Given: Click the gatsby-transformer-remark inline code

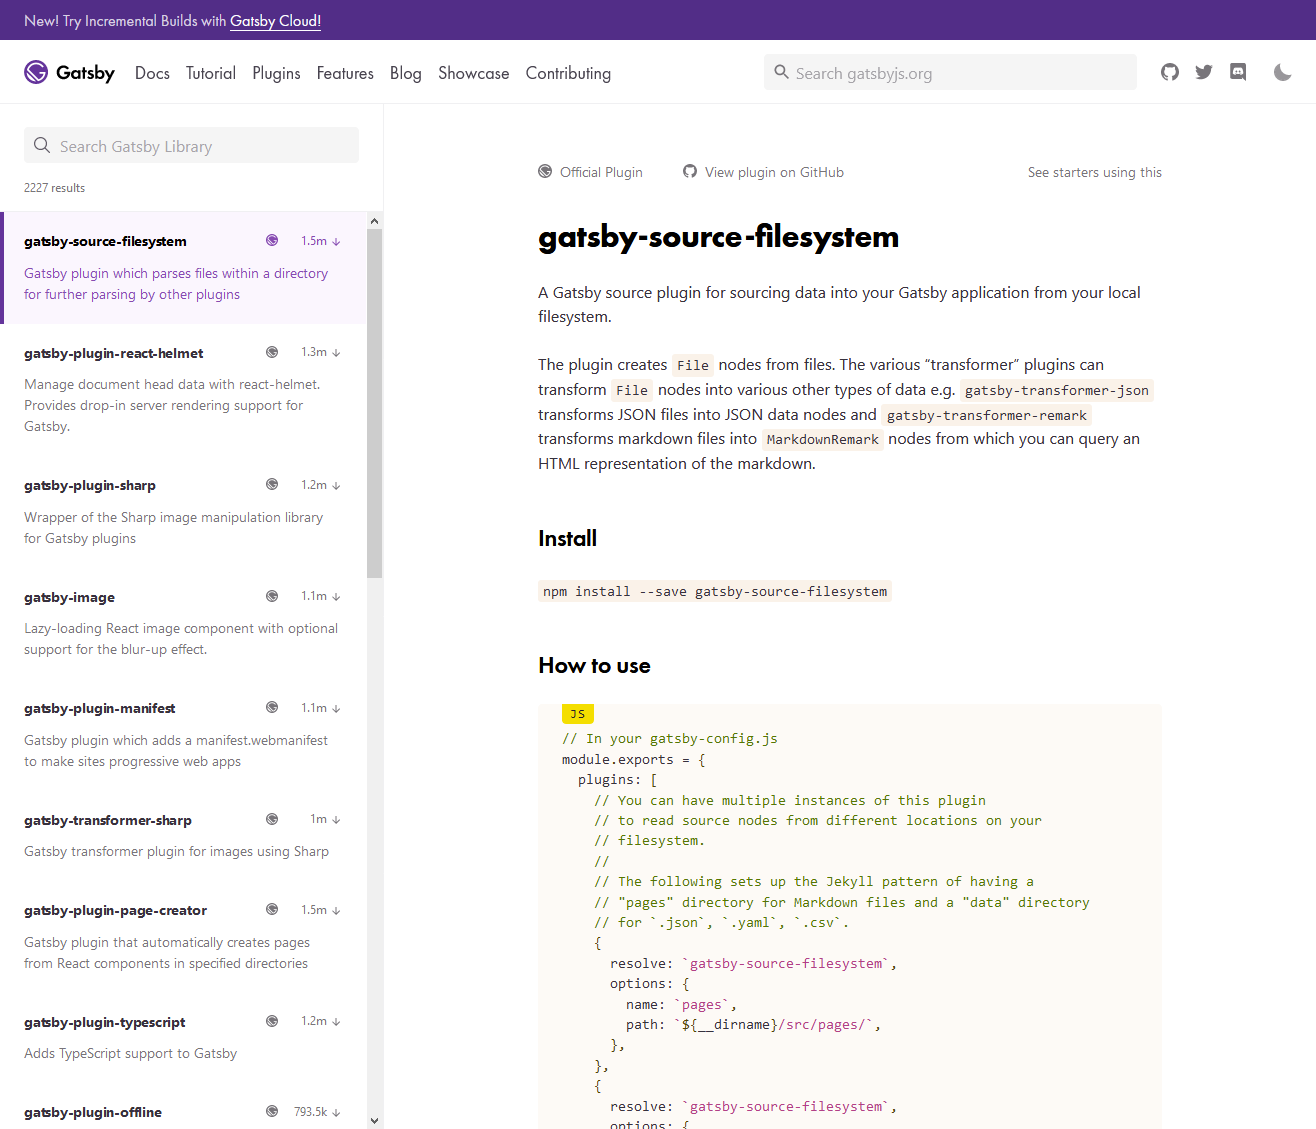Looking at the screenshot, I should [986, 415].
